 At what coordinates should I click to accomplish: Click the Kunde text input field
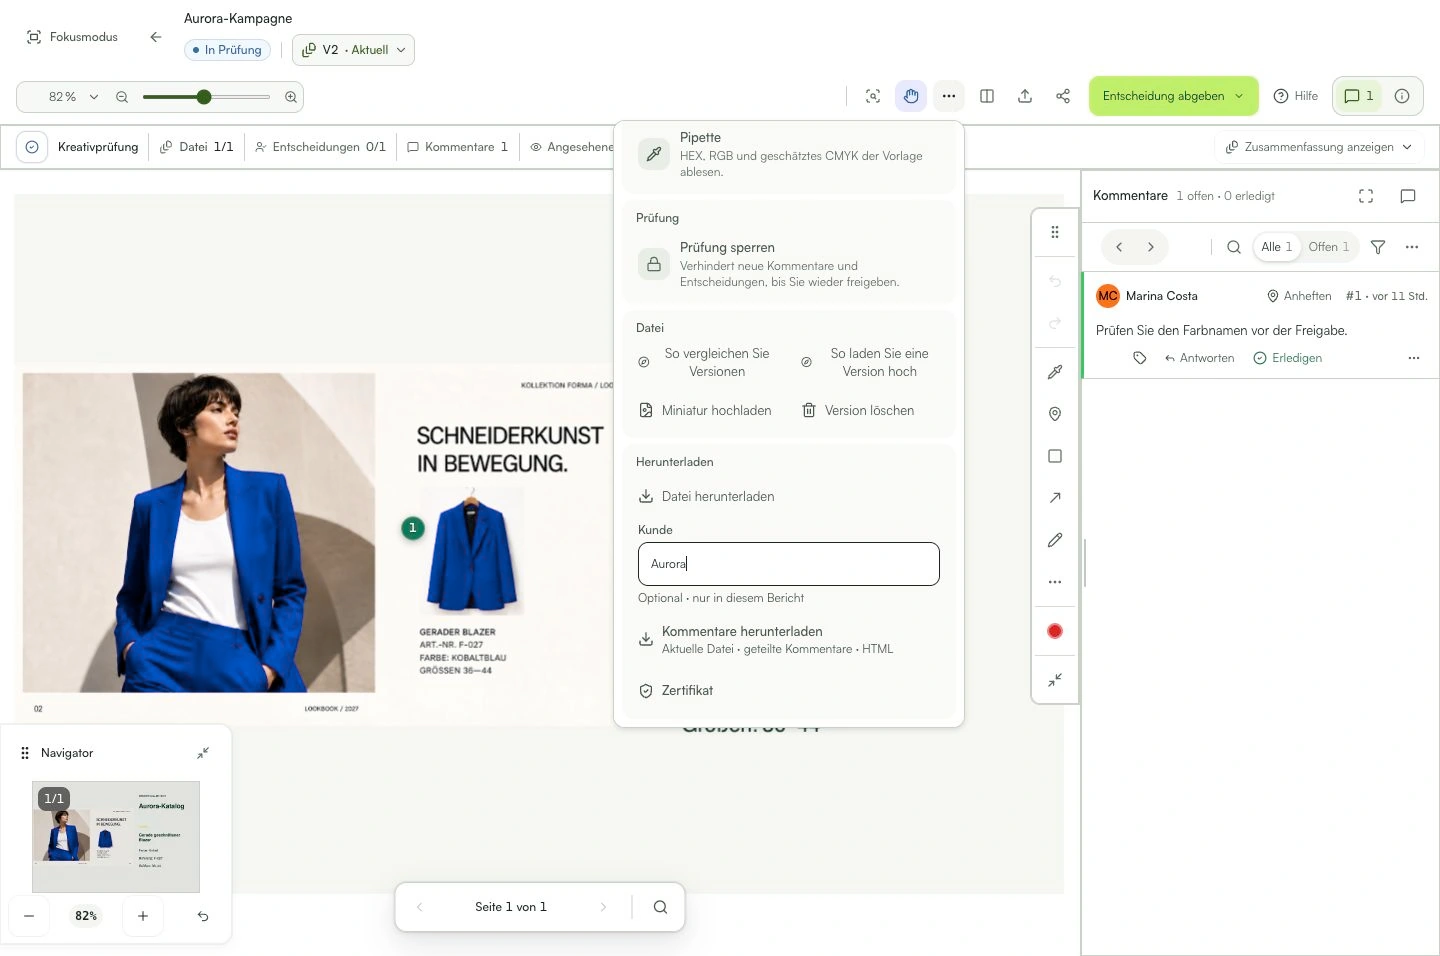789,564
